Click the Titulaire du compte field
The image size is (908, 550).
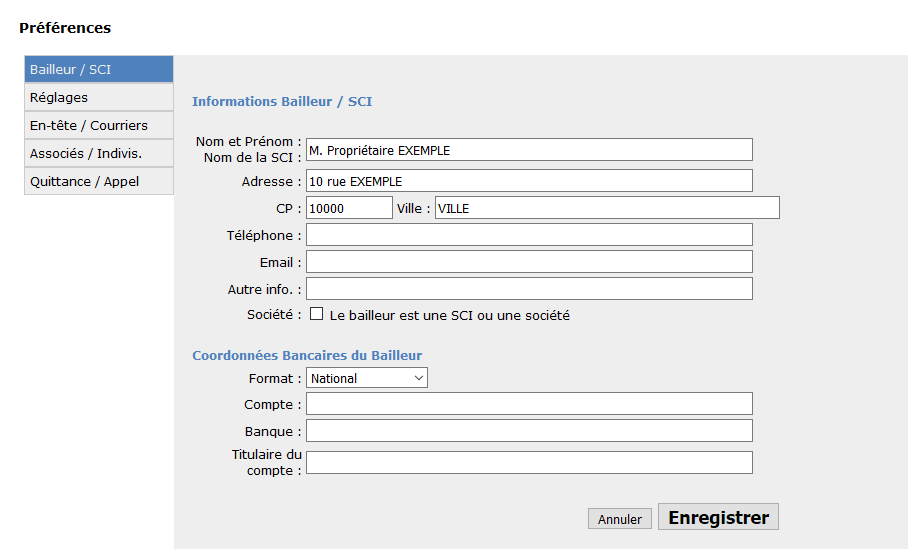(x=528, y=462)
